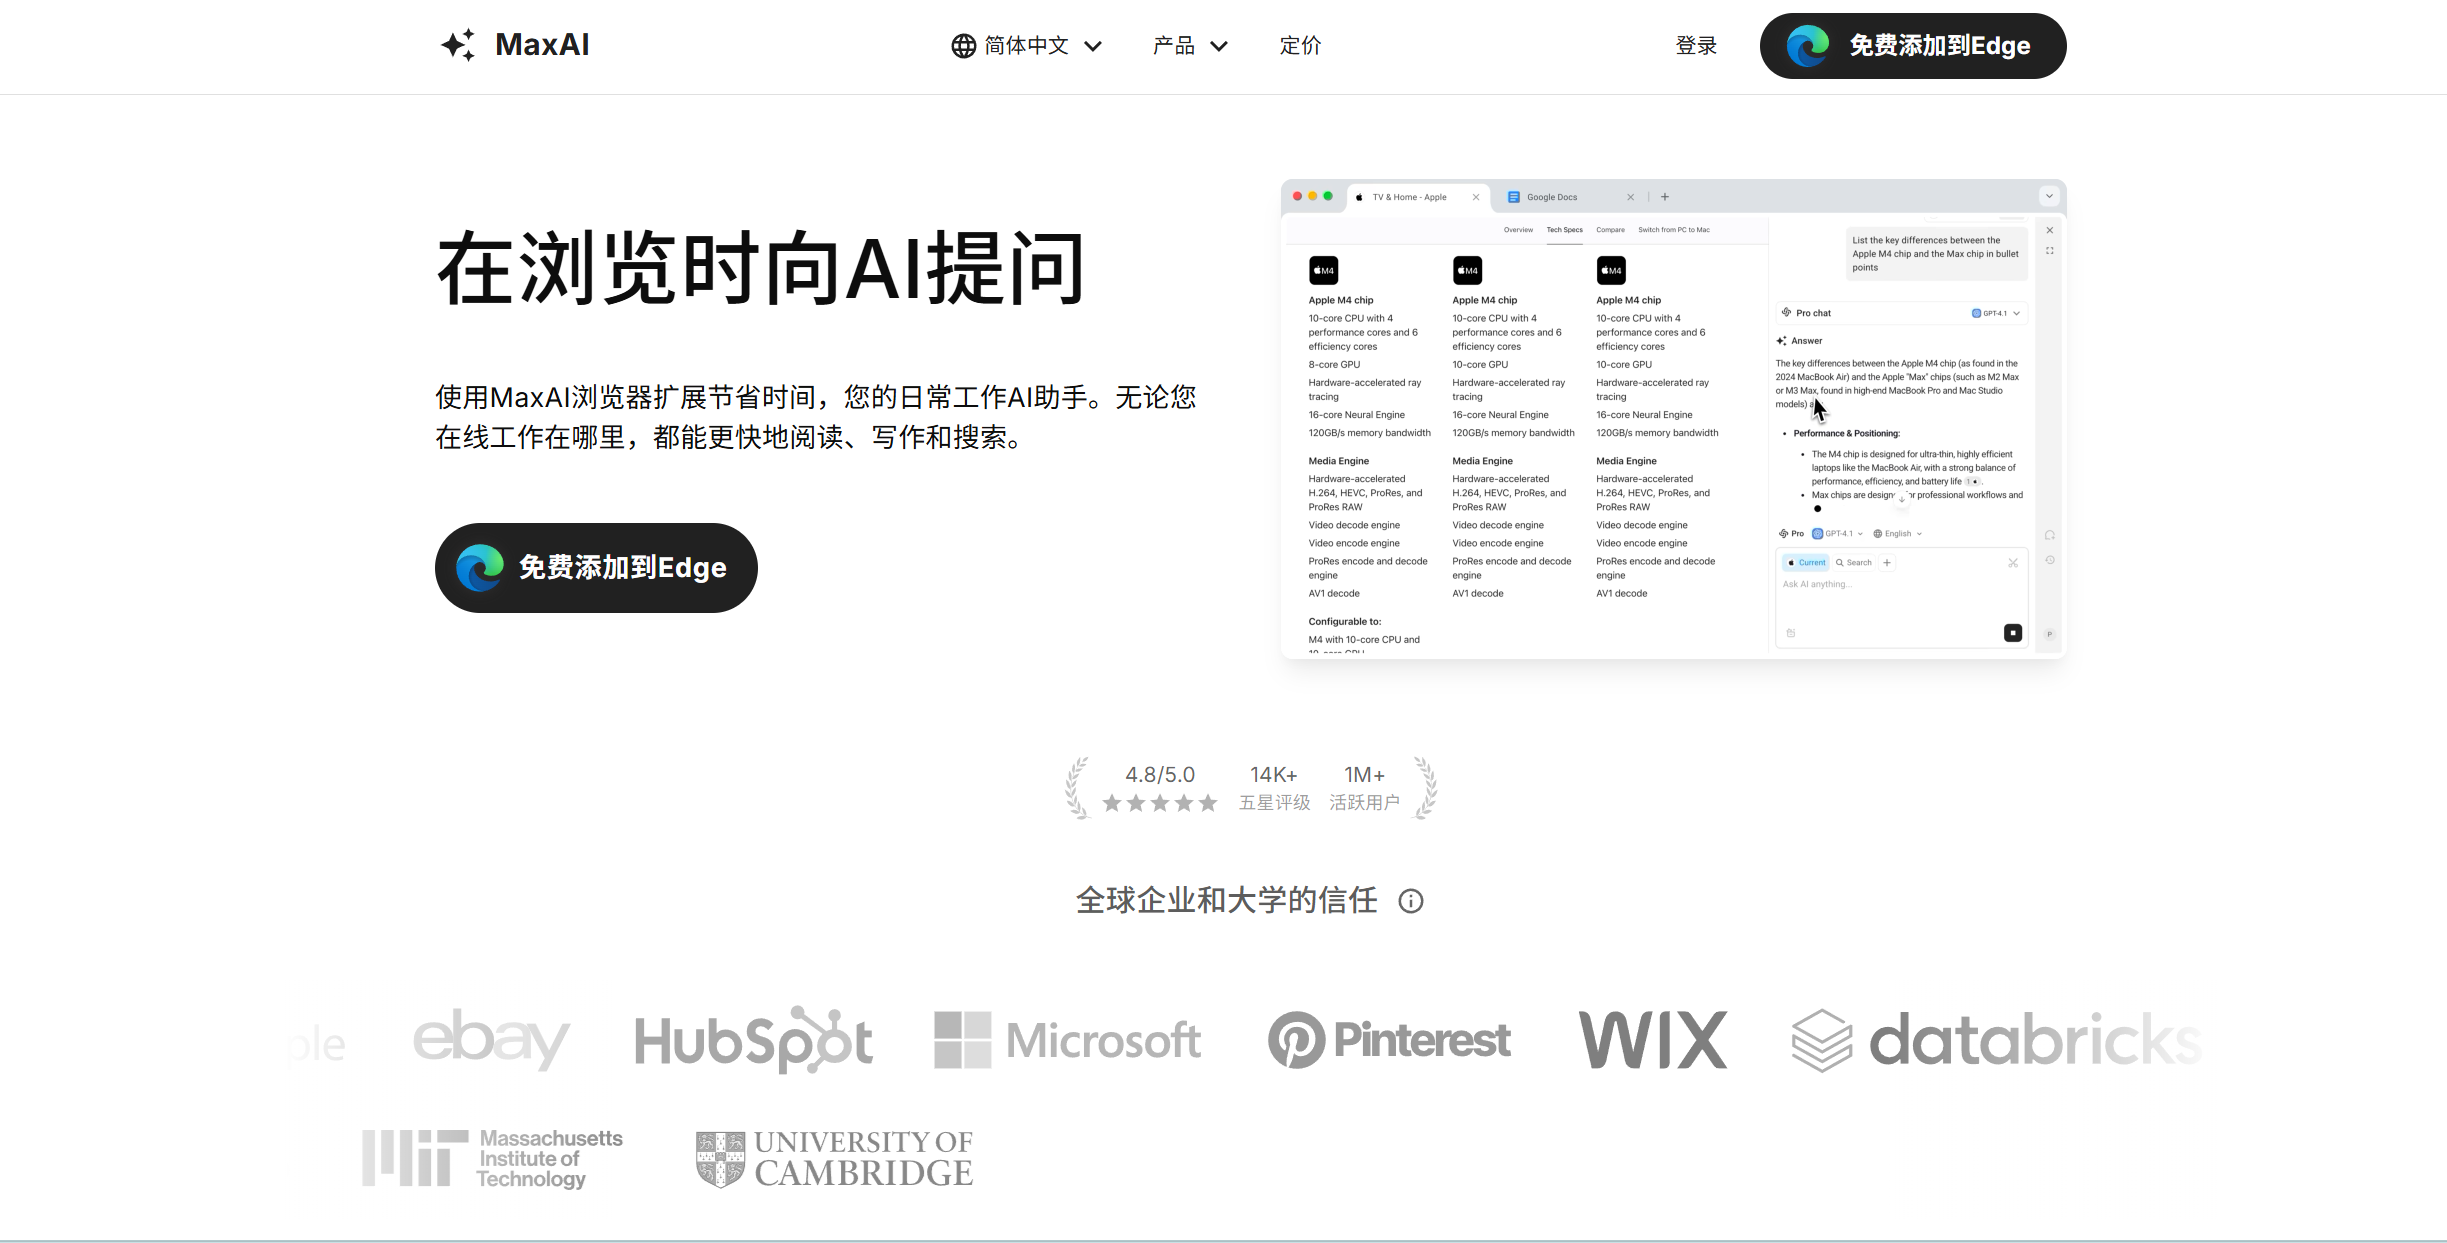Expand the 产品 menu
This screenshot has height=1243, width=2447.
[1190, 46]
